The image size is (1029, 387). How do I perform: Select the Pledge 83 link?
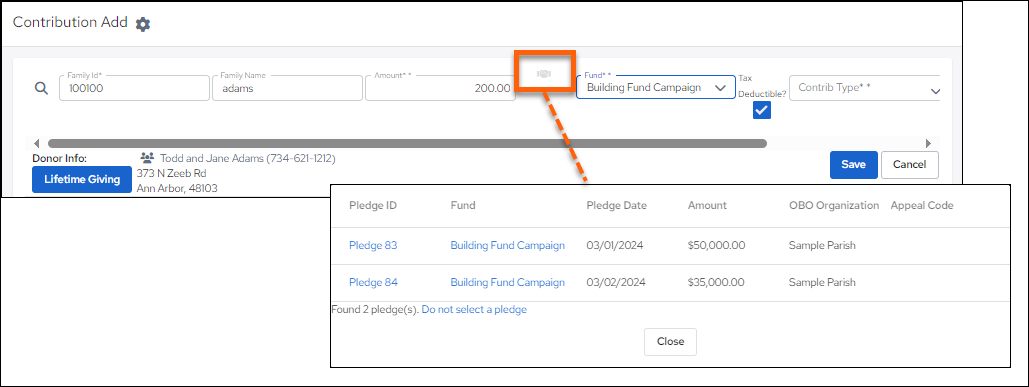point(373,245)
